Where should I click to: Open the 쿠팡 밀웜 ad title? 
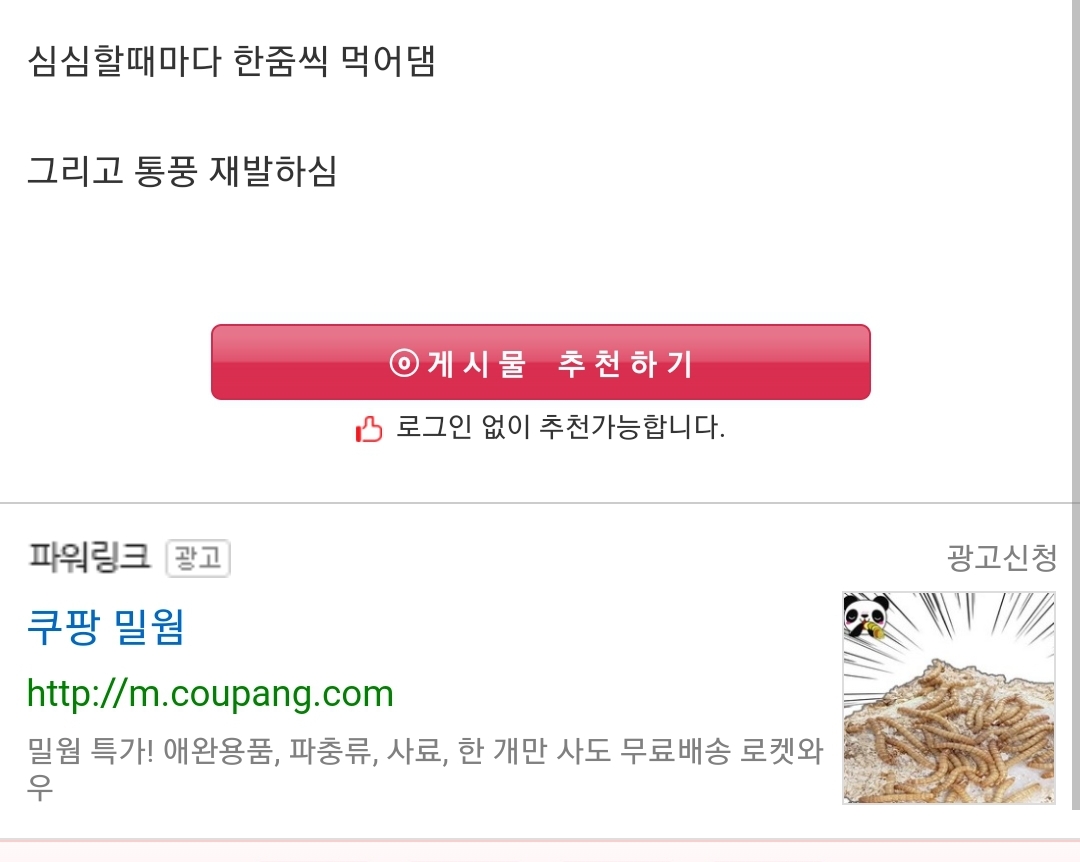[106, 627]
